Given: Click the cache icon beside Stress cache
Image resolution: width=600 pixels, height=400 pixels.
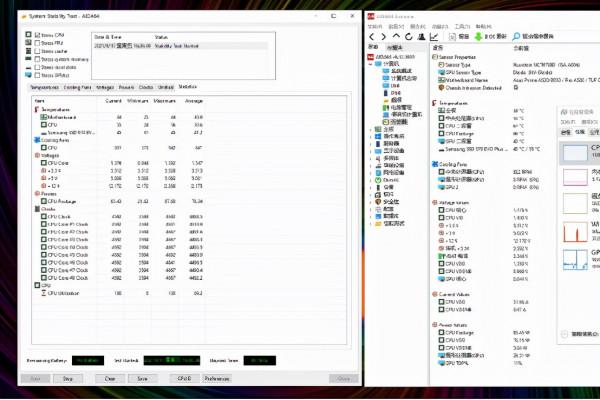Looking at the screenshot, I should pyautogui.click(x=28, y=51).
